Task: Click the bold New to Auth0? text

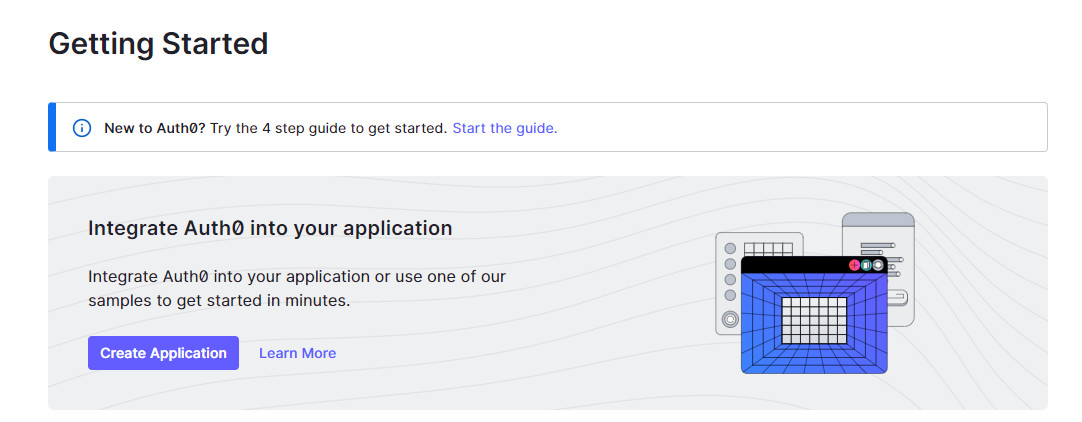Action: pos(155,128)
